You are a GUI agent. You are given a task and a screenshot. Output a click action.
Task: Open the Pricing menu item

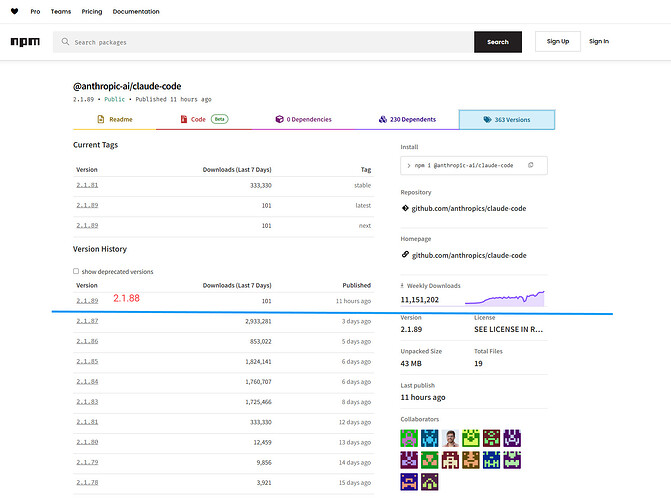pyautogui.click(x=92, y=12)
